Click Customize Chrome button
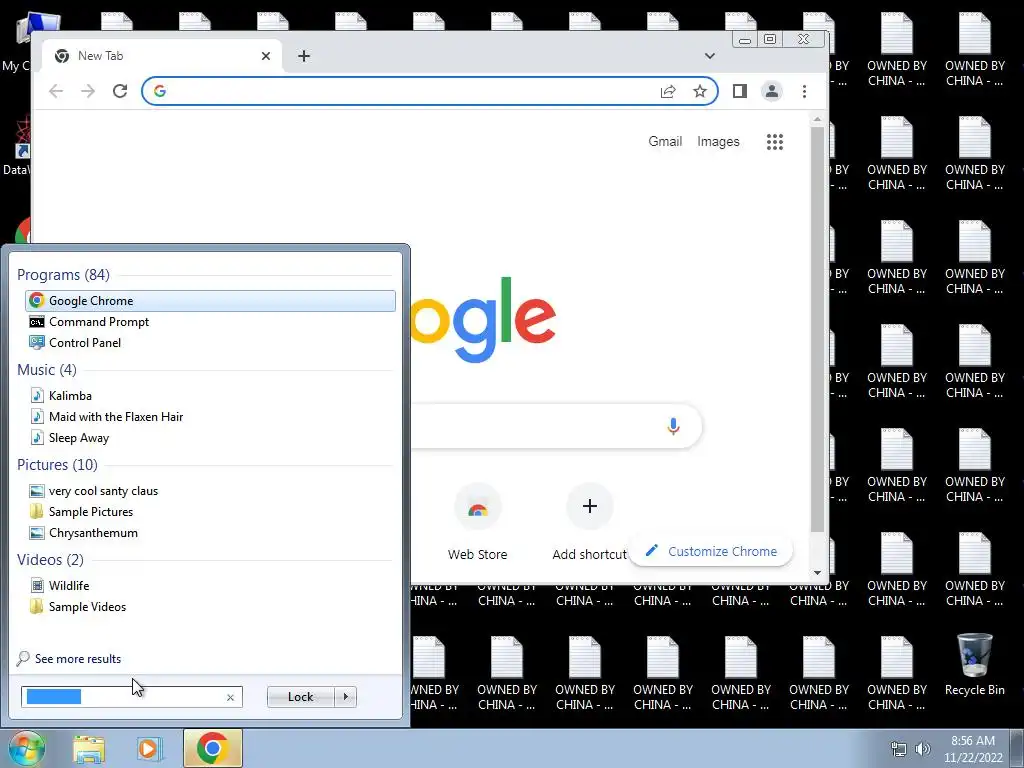 tap(712, 551)
